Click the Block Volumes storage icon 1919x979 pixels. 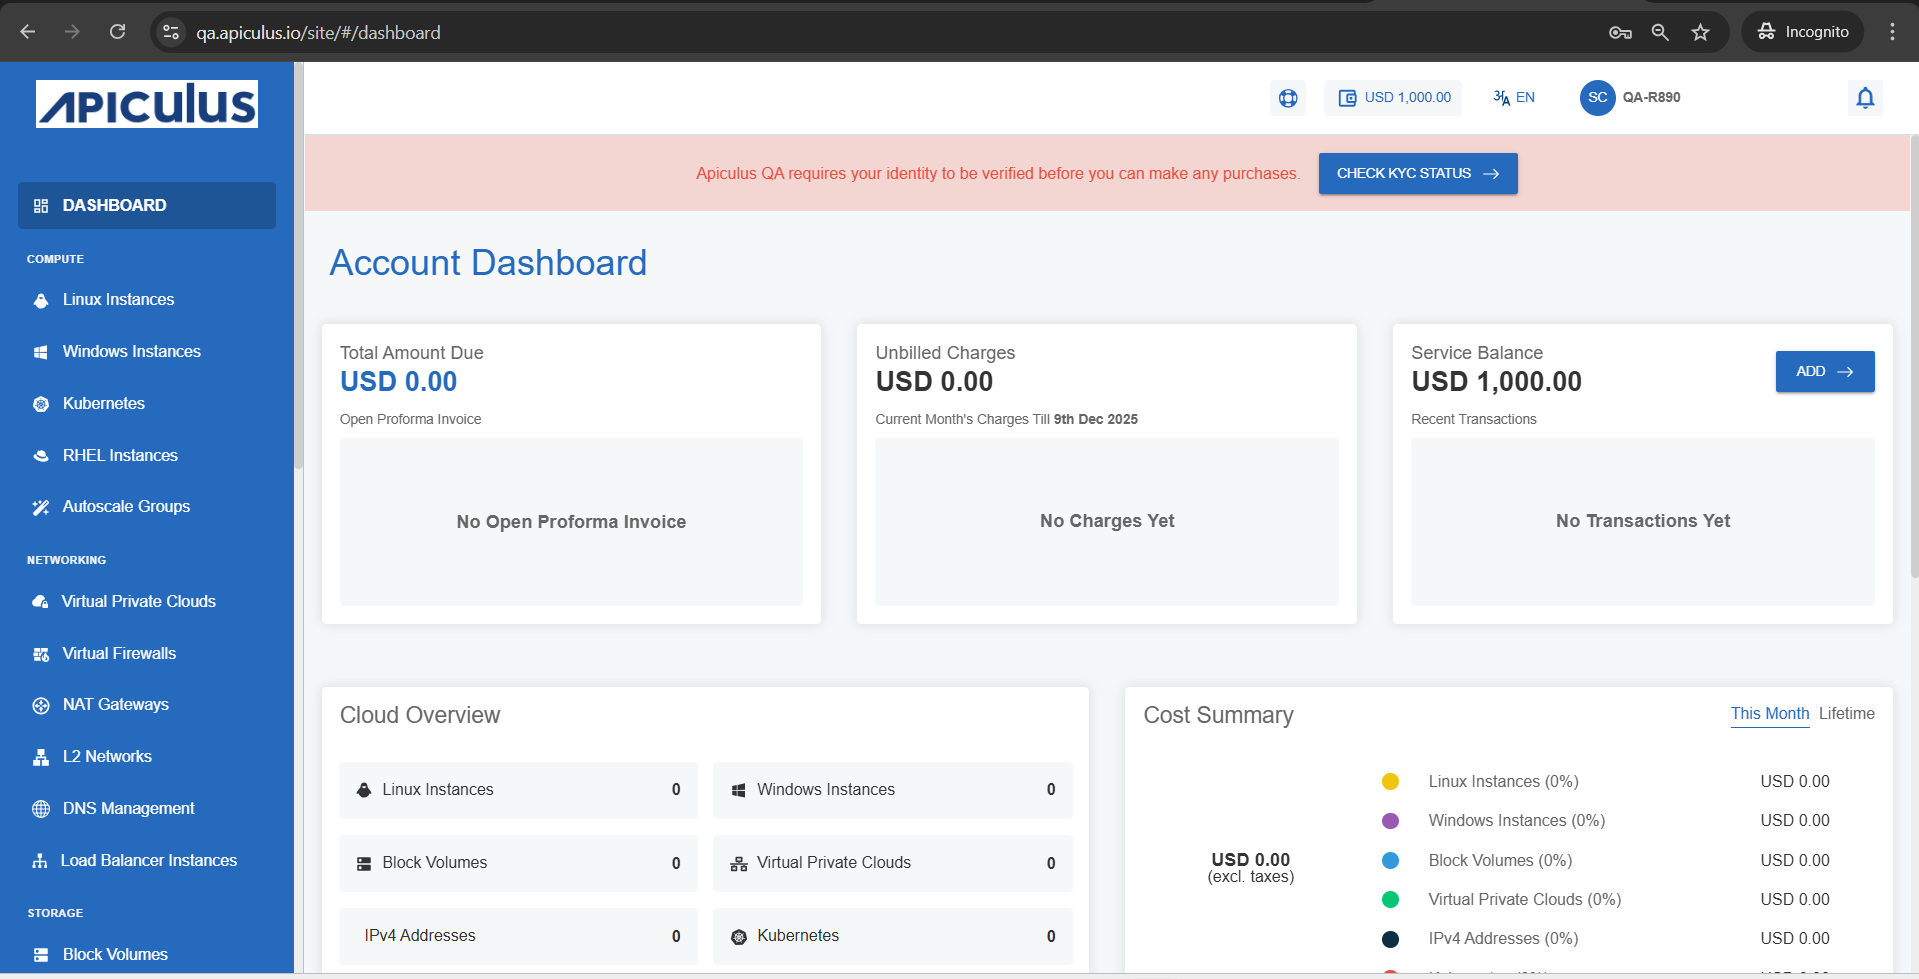pos(40,954)
